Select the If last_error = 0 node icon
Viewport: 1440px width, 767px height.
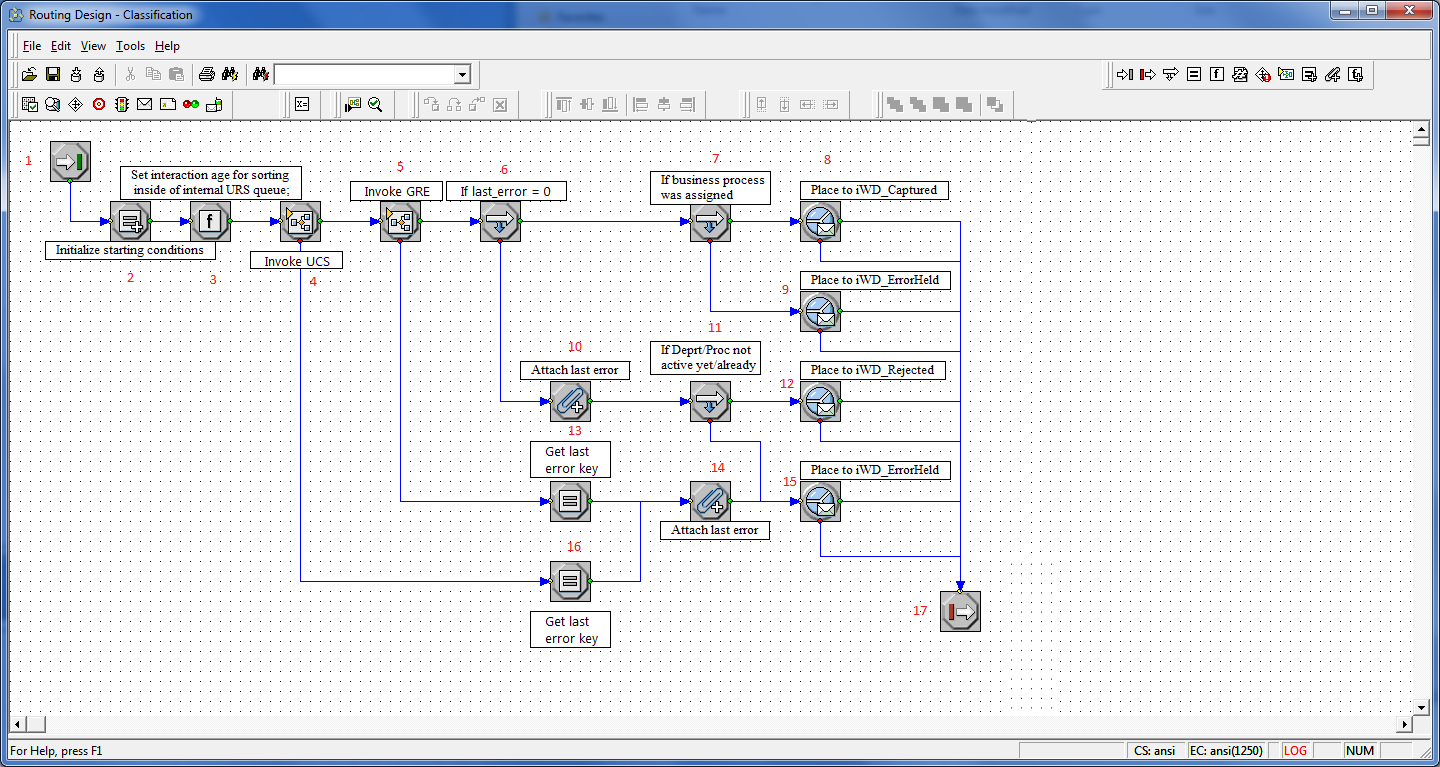[x=500, y=221]
